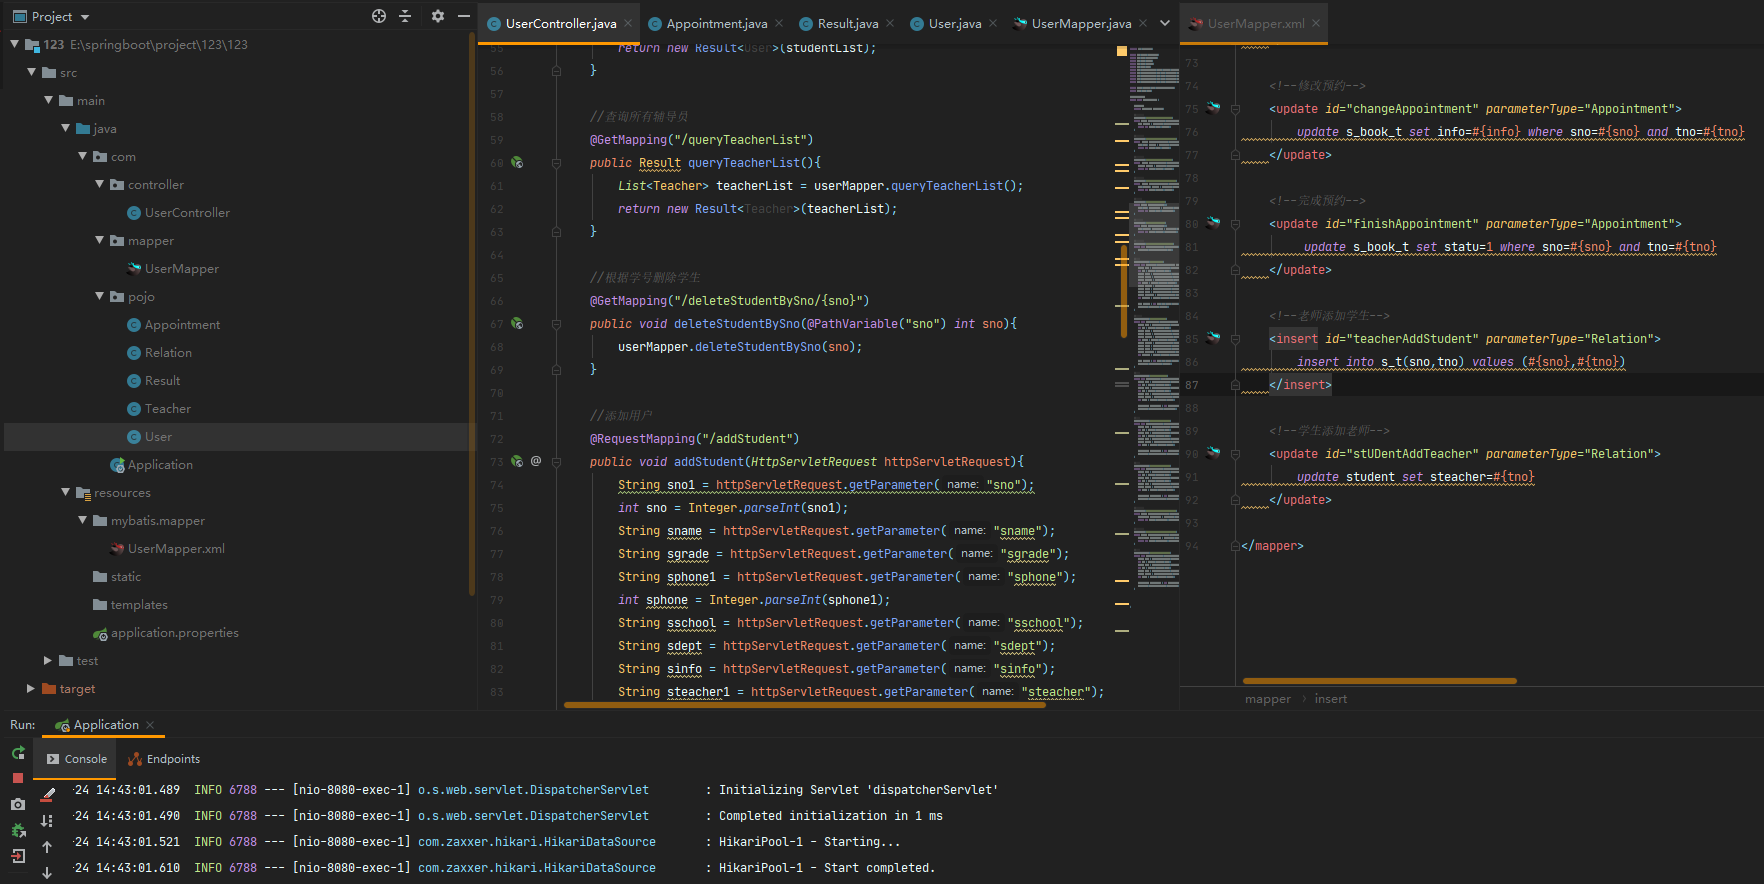This screenshot has height=884, width=1764.
Task: Clear console output with eraser icon
Action: click(x=47, y=794)
